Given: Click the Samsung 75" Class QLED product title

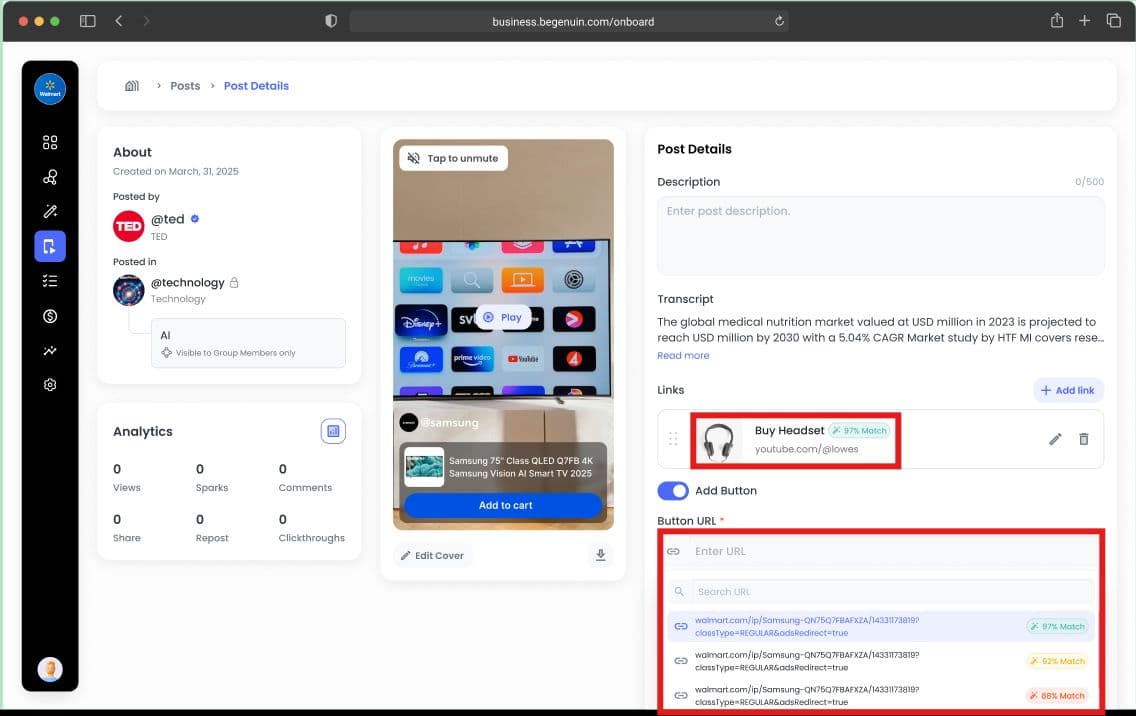Looking at the screenshot, I should (520, 467).
